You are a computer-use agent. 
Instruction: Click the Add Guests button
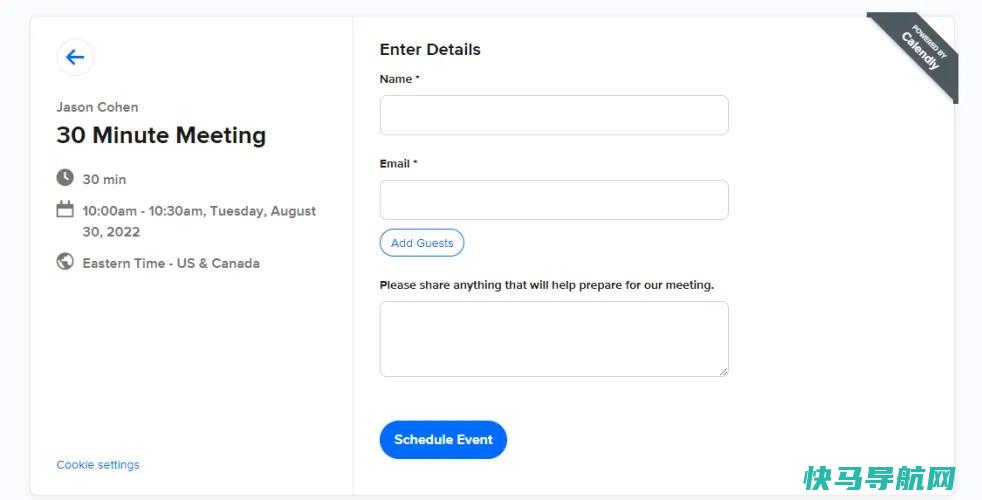coord(421,243)
